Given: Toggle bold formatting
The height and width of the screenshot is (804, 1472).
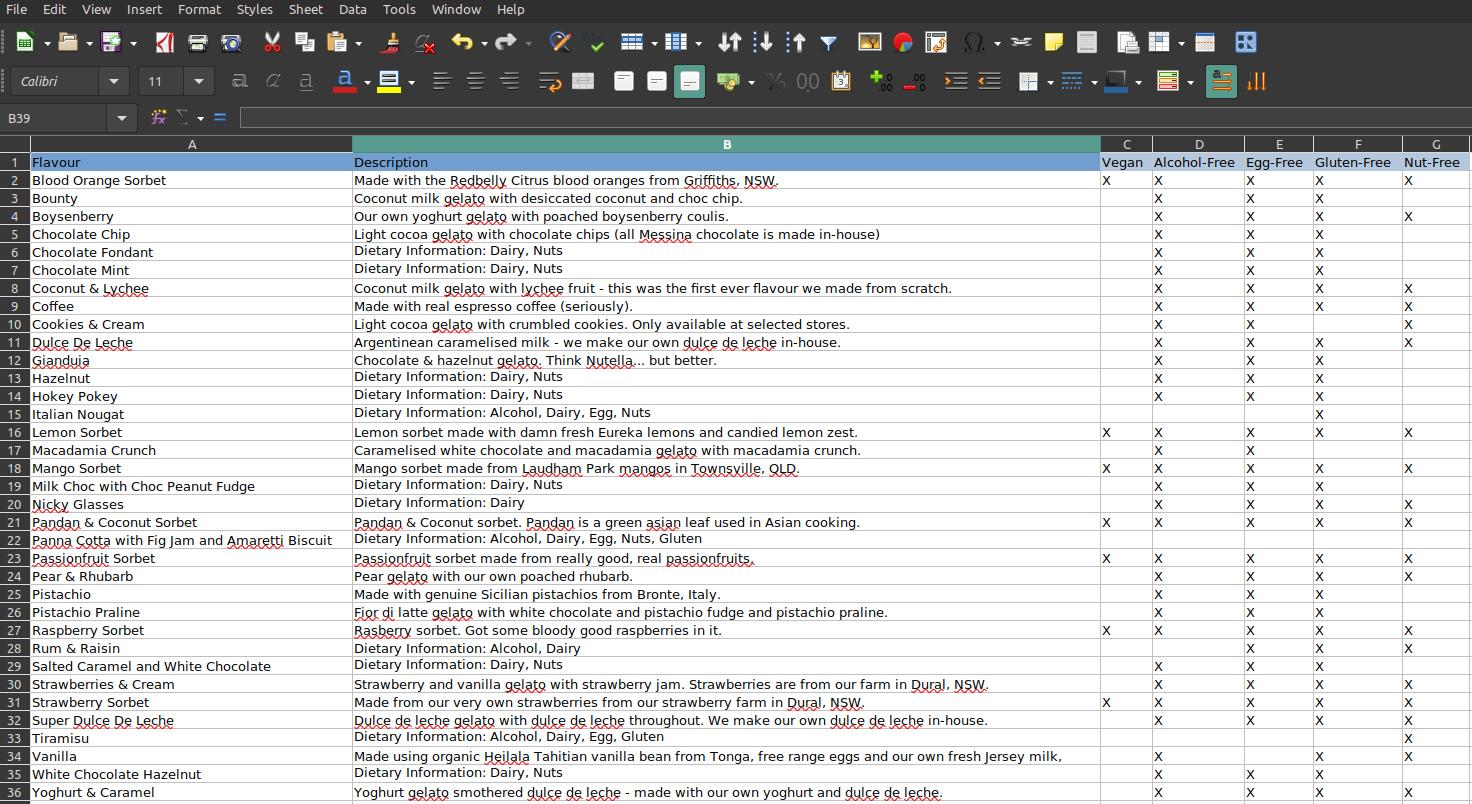Looking at the screenshot, I should (x=240, y=81).
